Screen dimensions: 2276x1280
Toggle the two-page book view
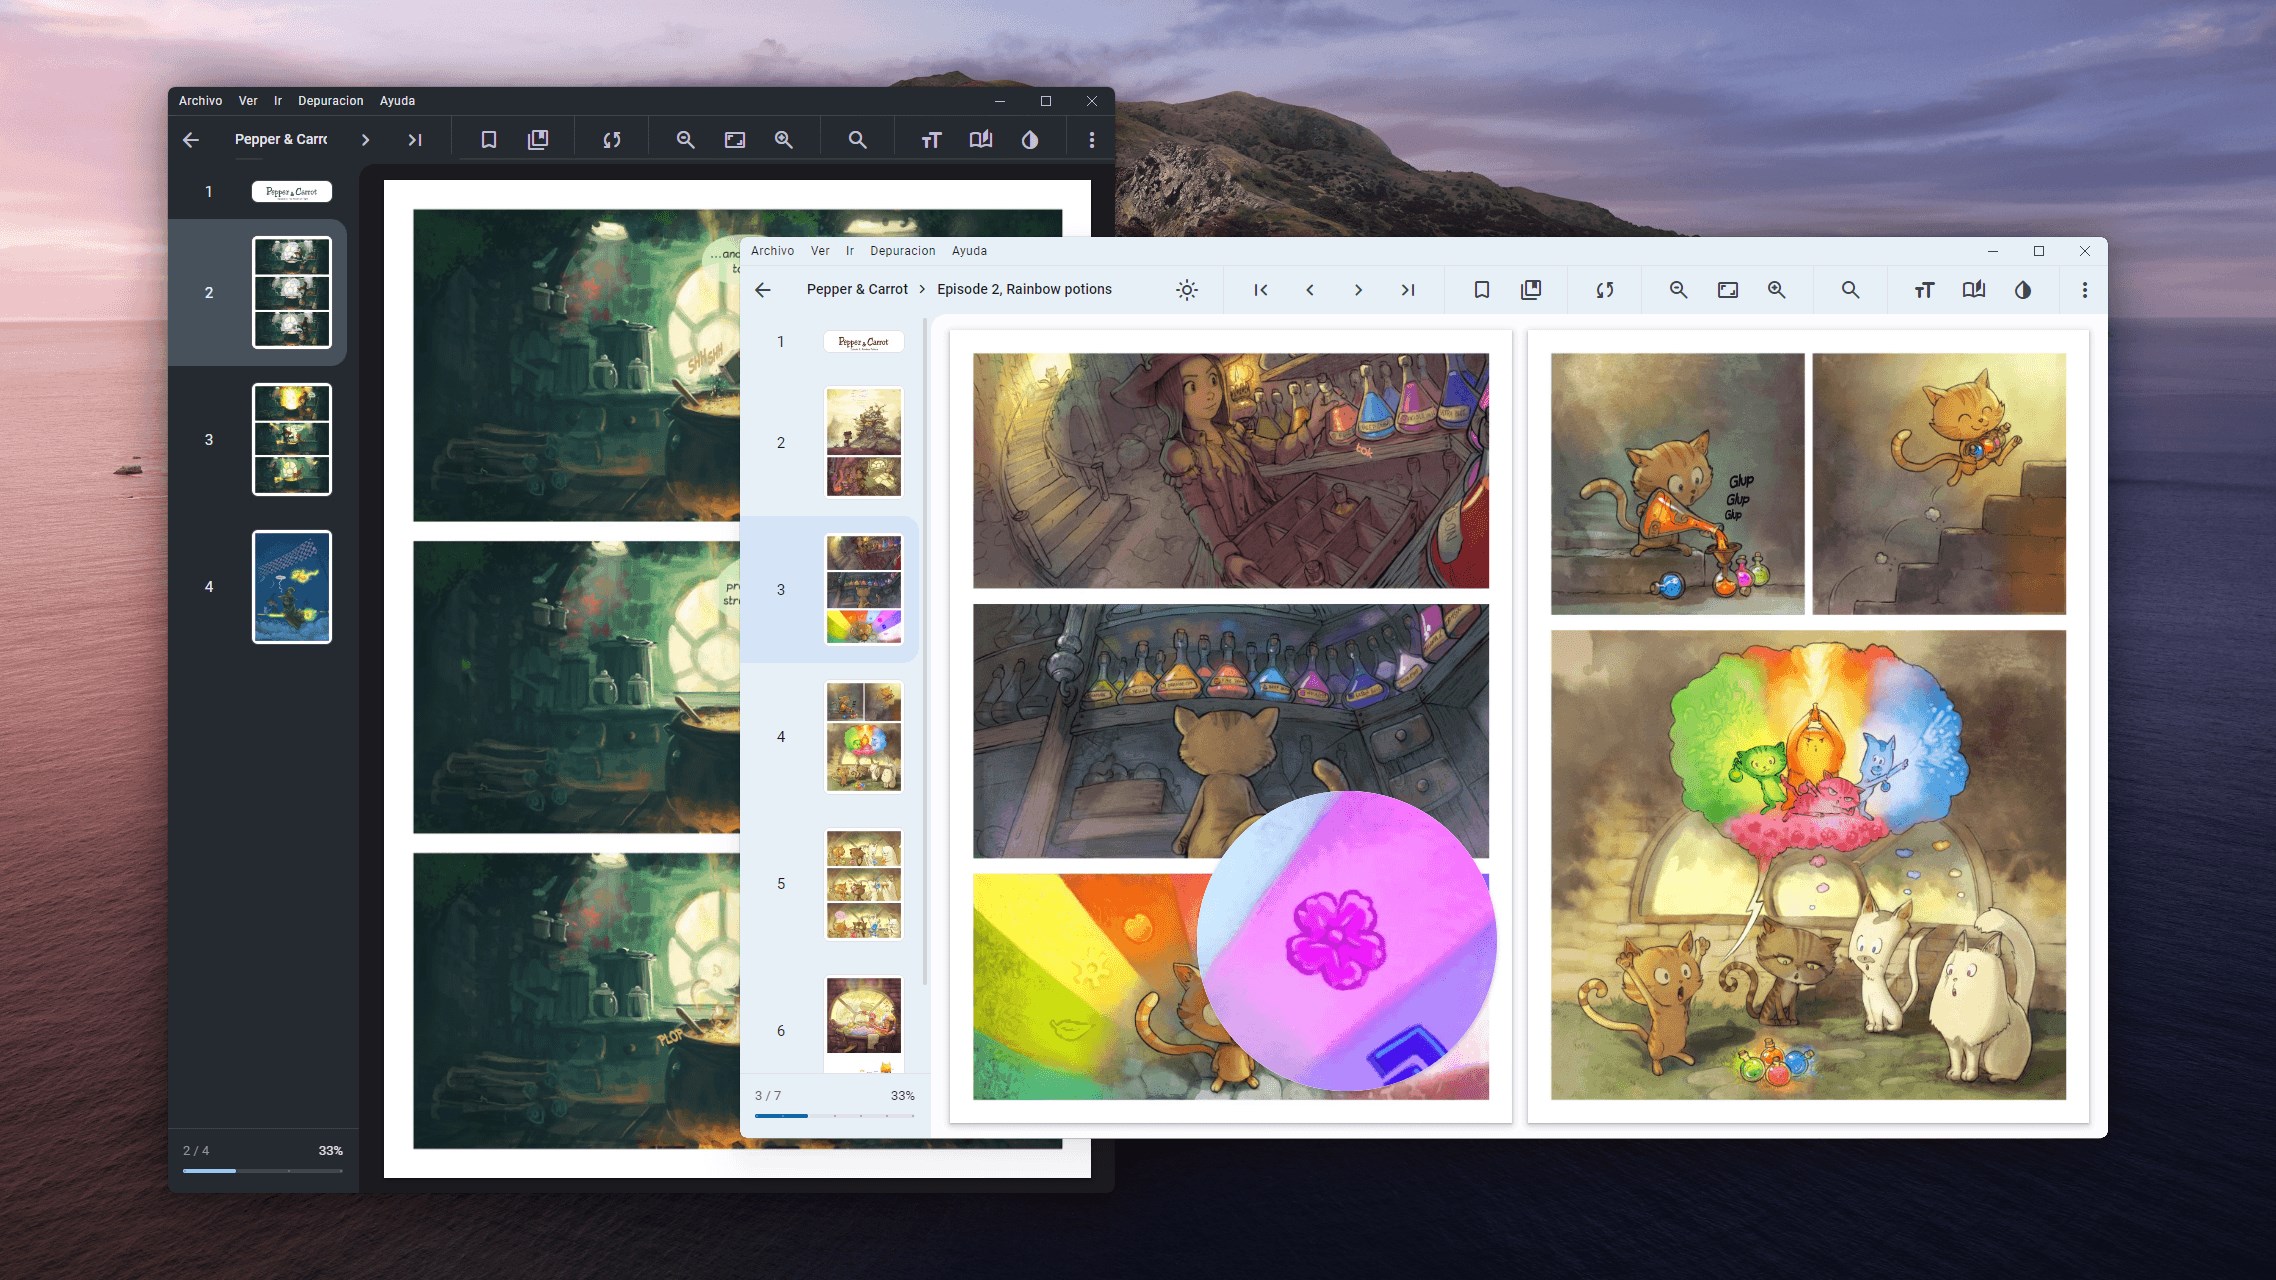(1973, 289)
